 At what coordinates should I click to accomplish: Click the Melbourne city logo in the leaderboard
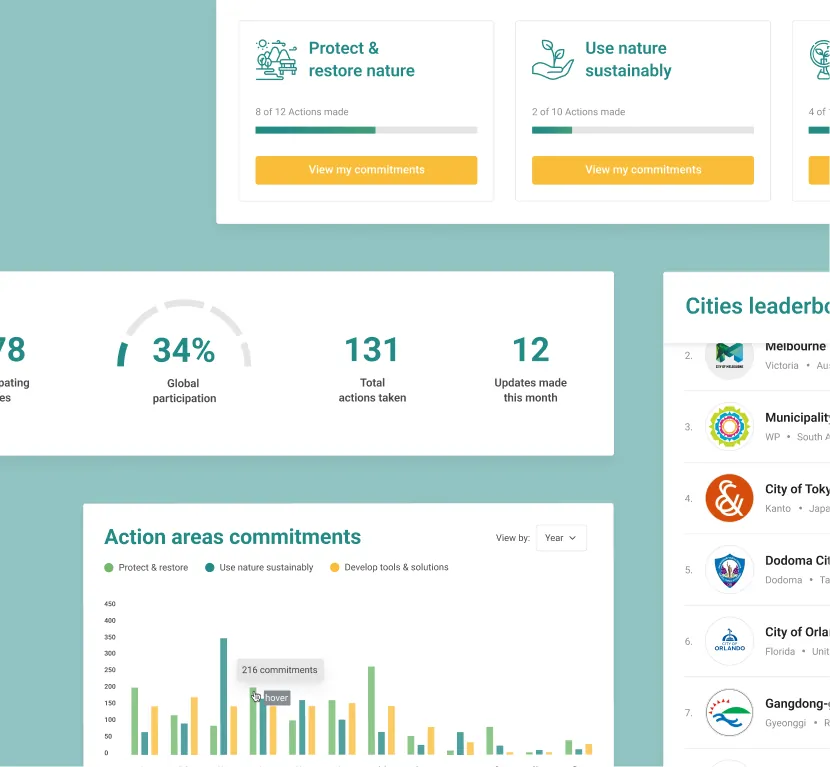(x=729, y=355)
